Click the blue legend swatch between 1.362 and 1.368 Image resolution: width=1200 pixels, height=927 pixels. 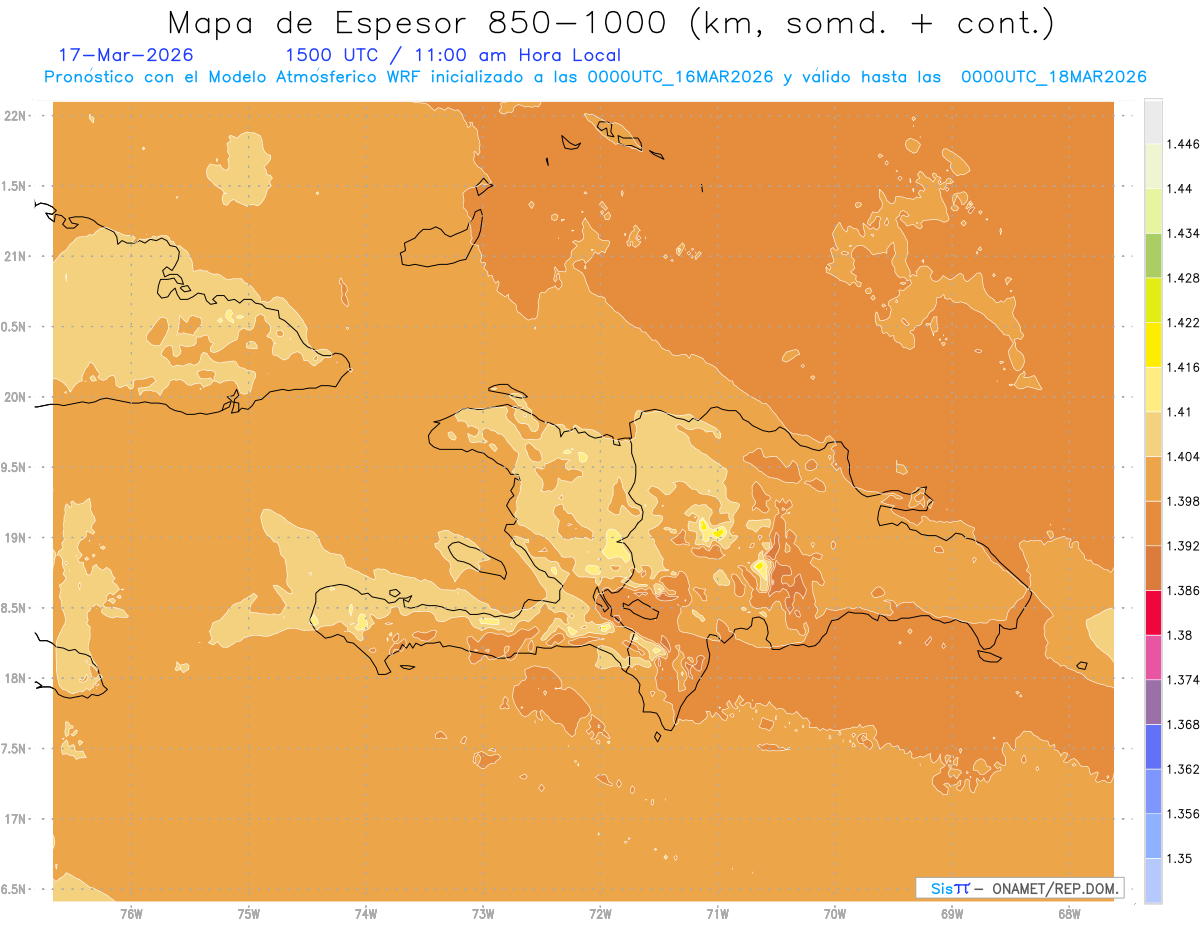point(1153,746)
